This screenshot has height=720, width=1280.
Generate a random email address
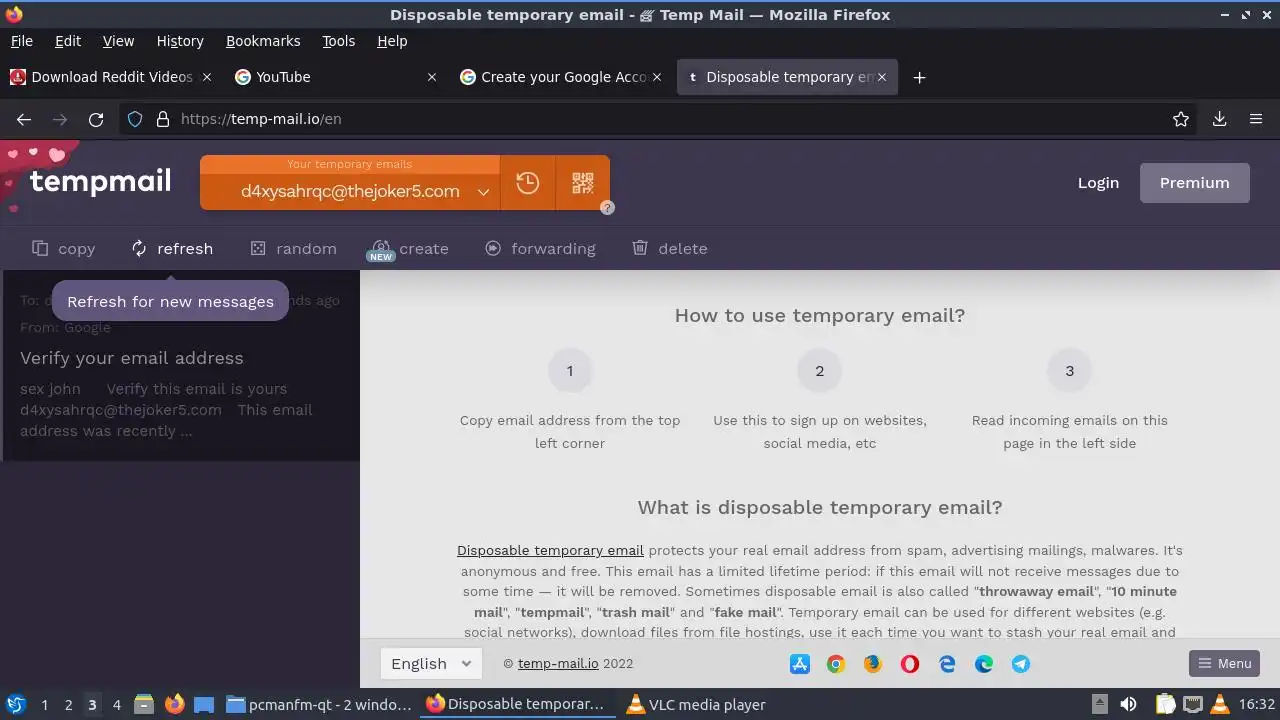293,249
